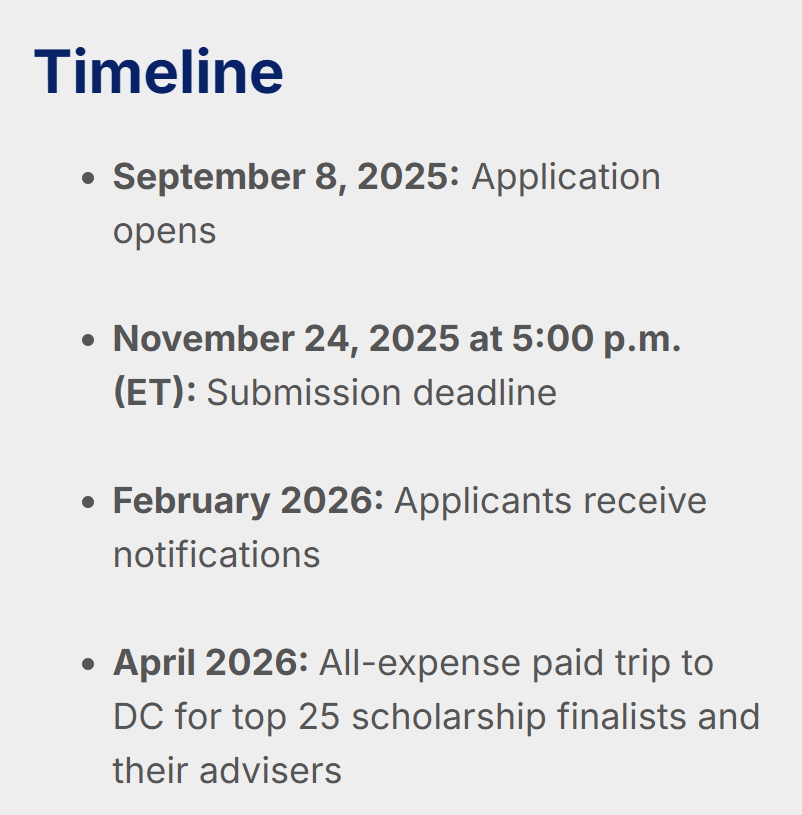
Task: Click the '5:00 p.m.' time text
Action: [596, 339]
